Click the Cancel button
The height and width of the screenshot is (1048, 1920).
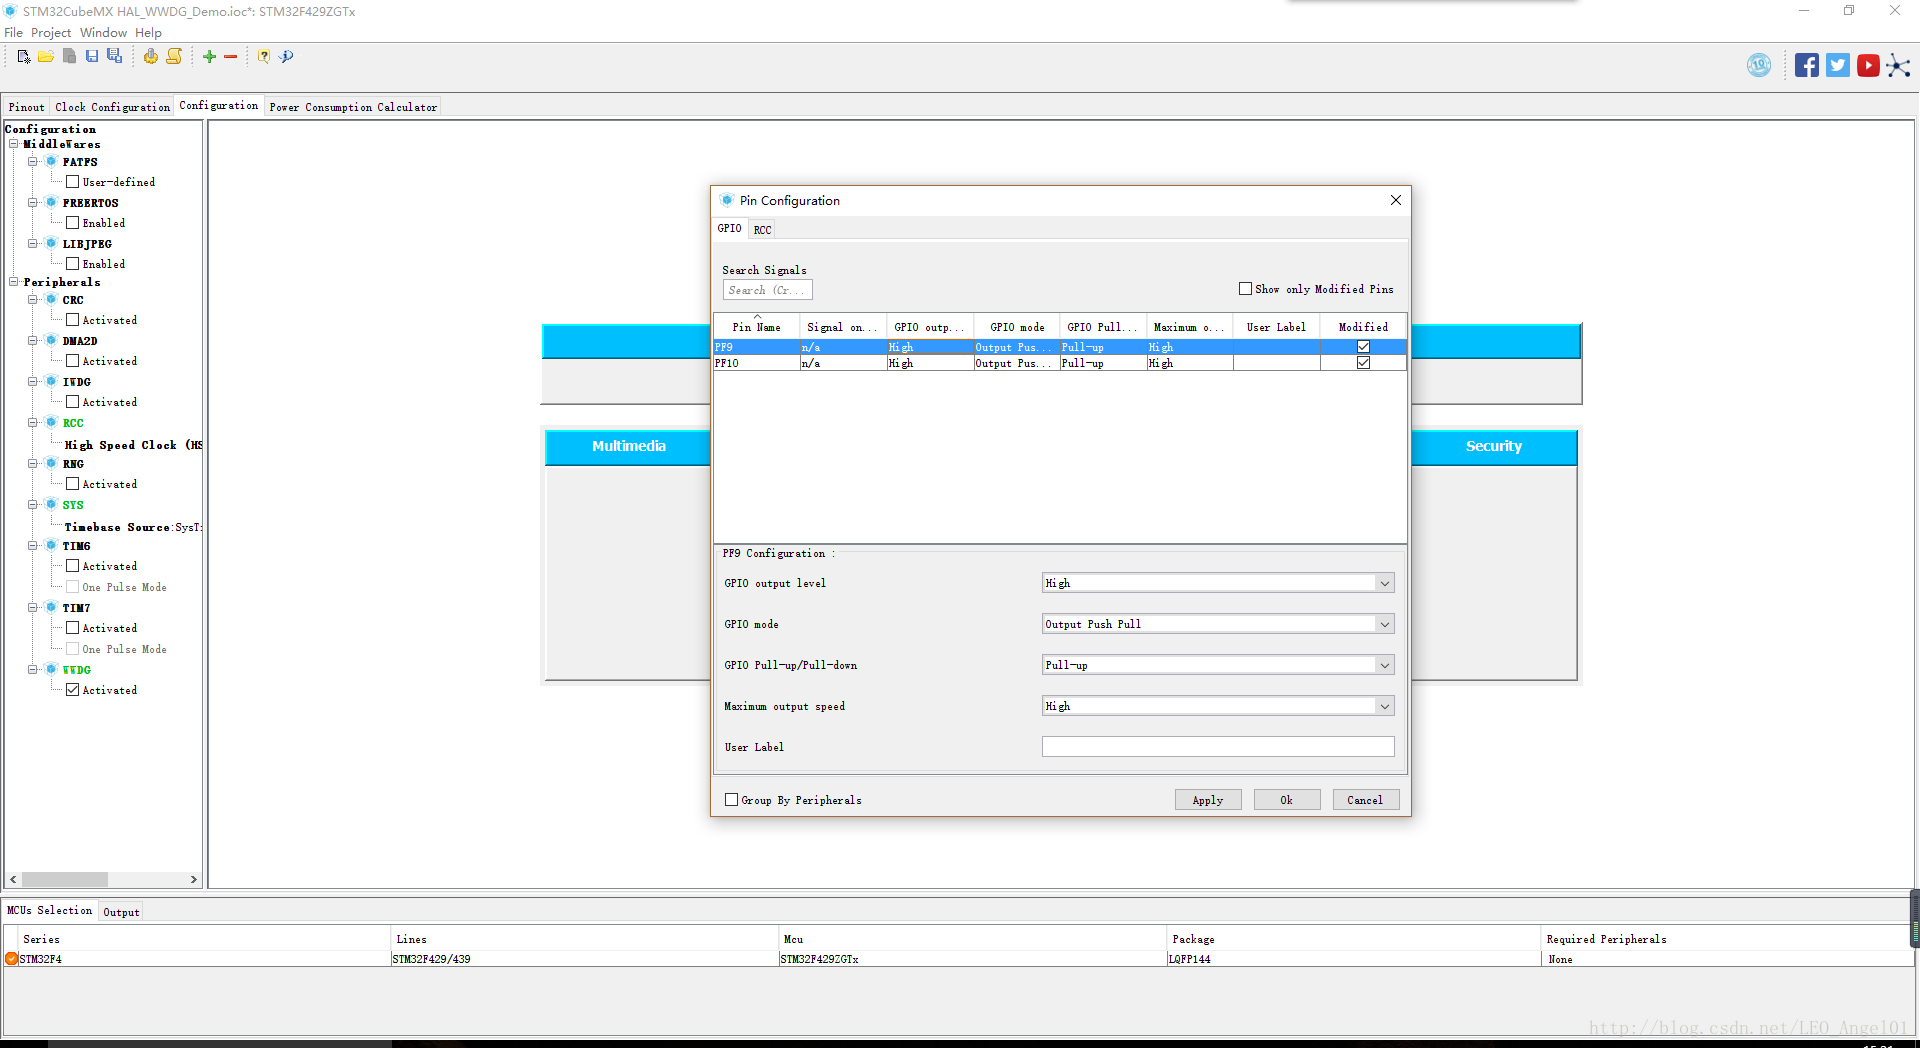(1365, 800)
